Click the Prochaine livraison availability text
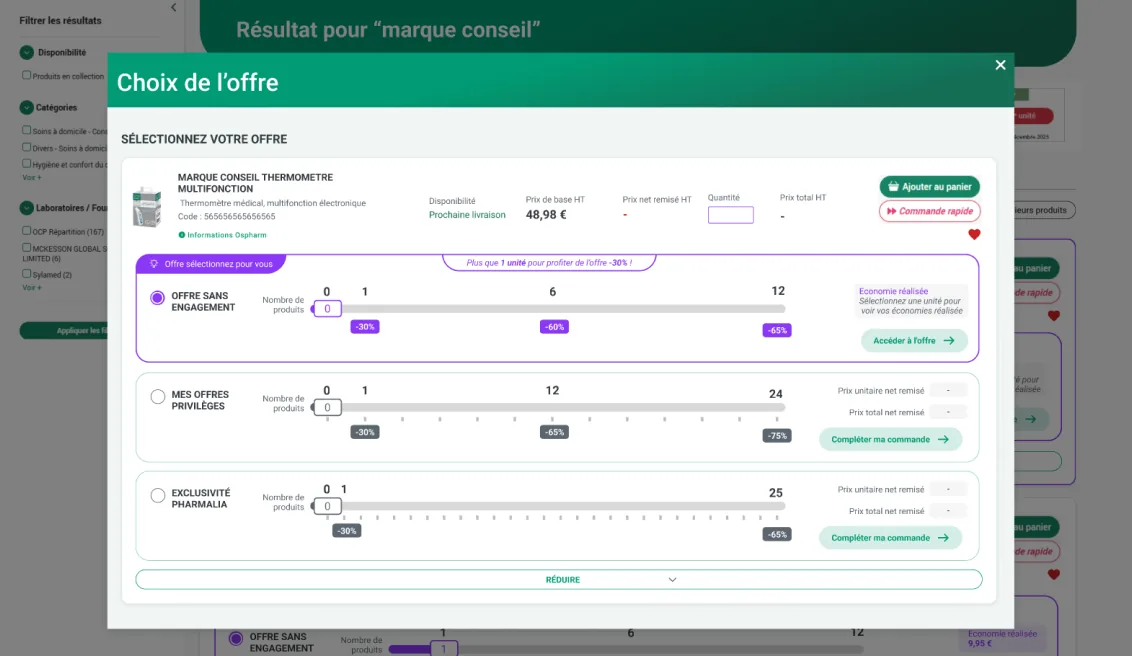The width and height of the screenshot is (1132, 656). [x=467, y=215]
